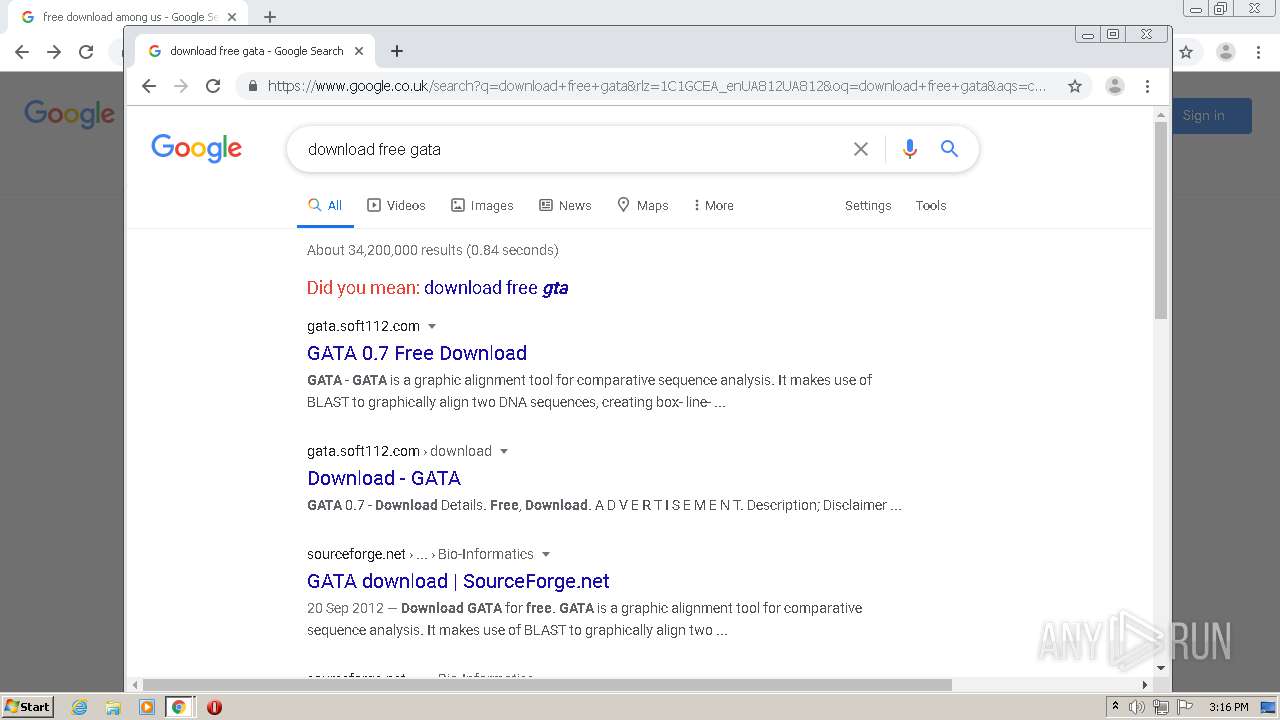The height and width of the screenshot is (720, 1280).
Task: Bookmark this page with the star icon
Action: coord(1075,86)
